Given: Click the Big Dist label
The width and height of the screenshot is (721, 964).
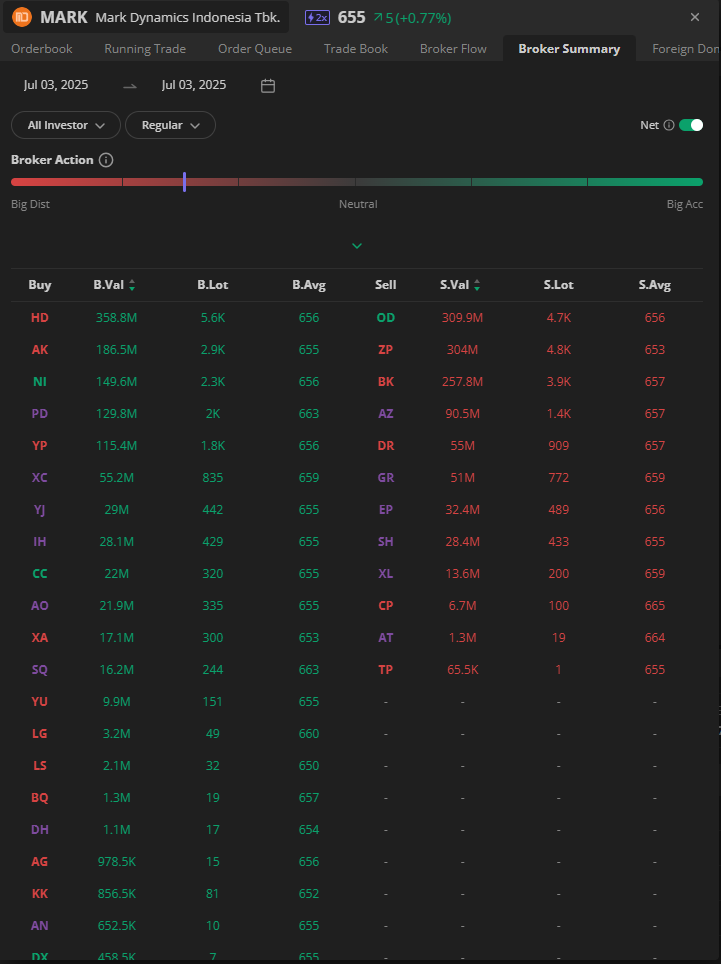Looking at the screenshot, I should tap(30, 204).
